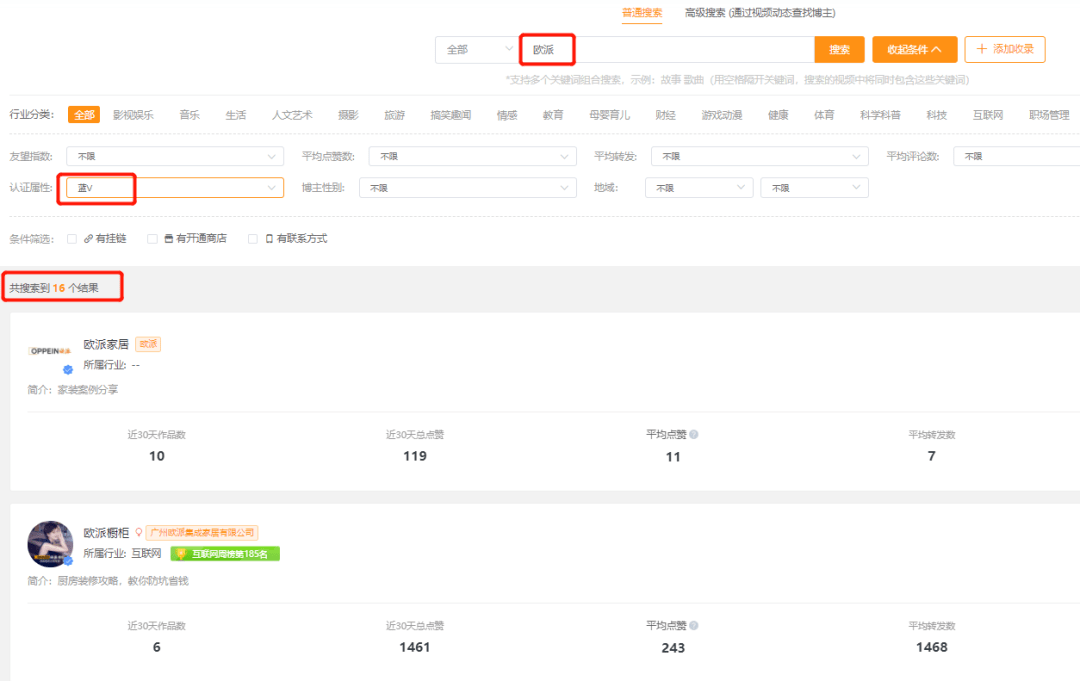Enable the 有挂链 filter checkbox
The image size is (1080, 681).
(x=72, y=238)
